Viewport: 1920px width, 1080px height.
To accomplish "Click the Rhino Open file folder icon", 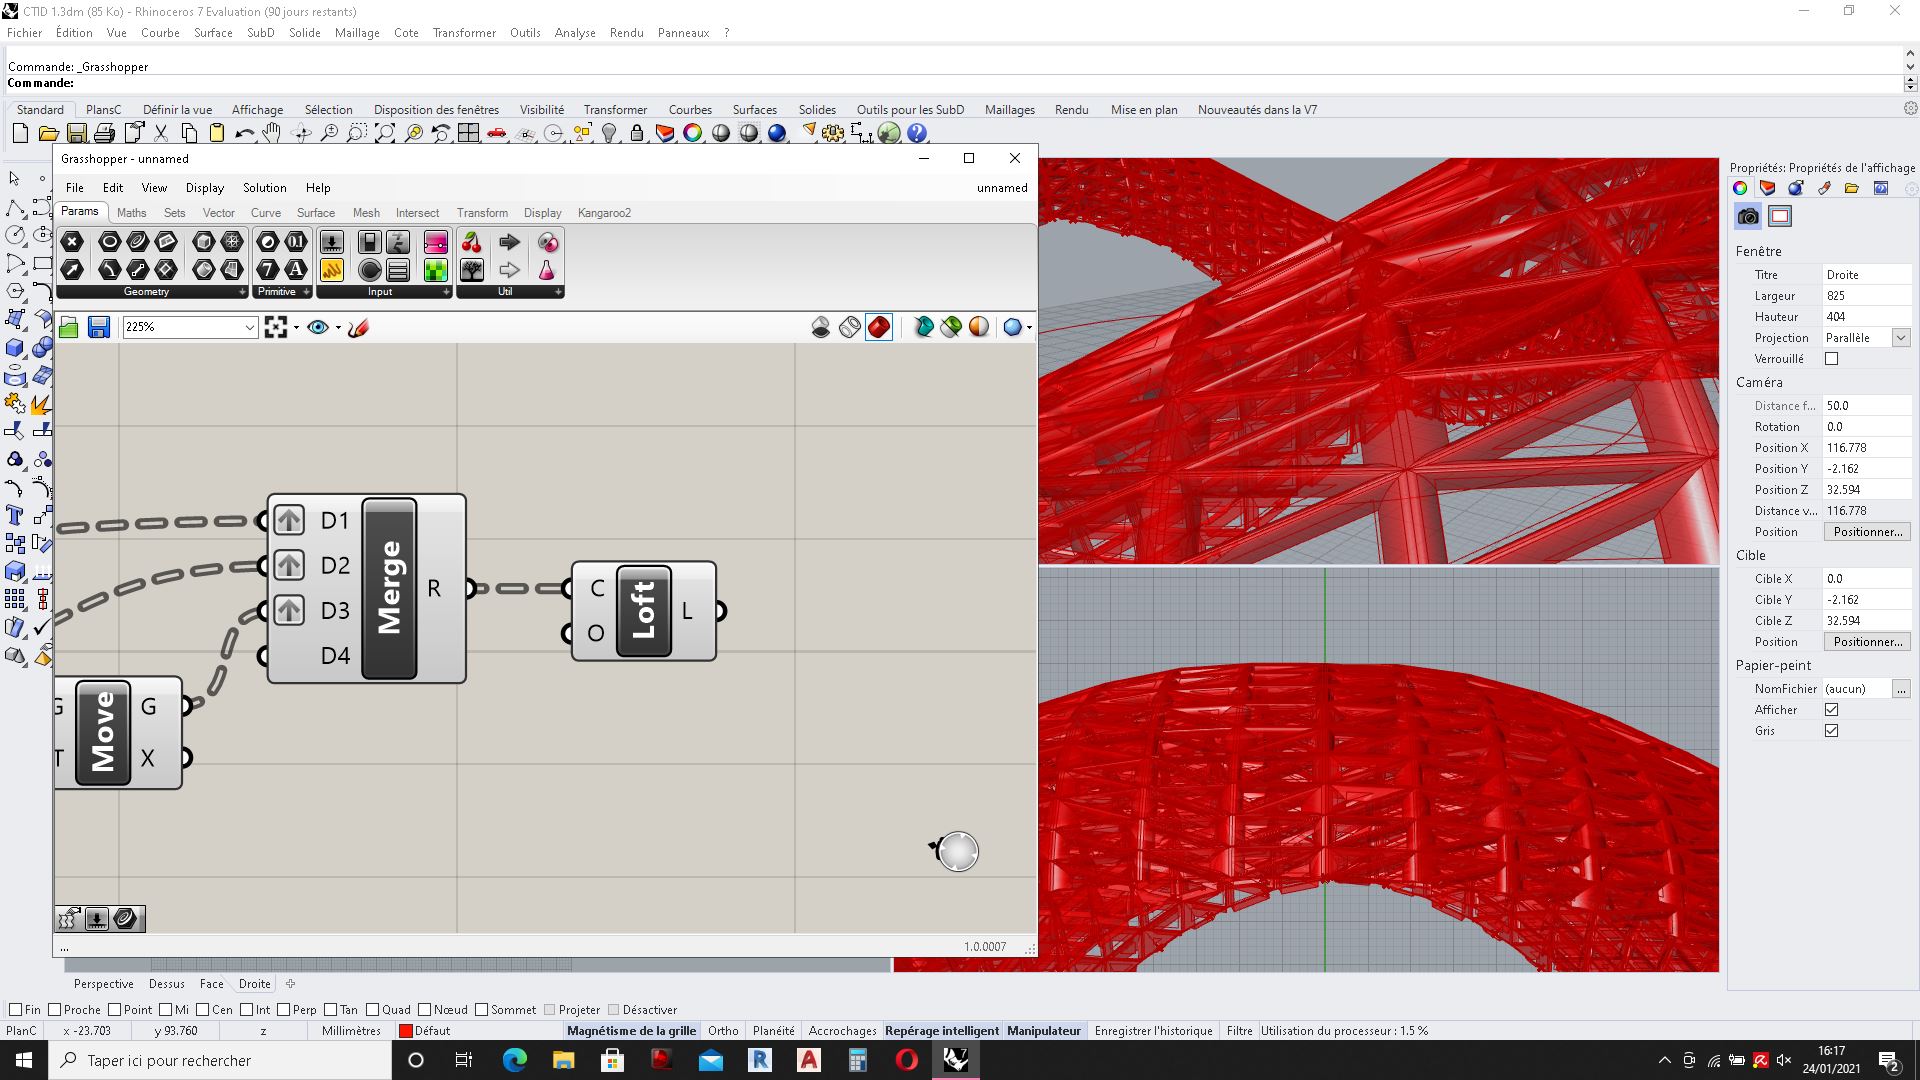I will point(48,133).
